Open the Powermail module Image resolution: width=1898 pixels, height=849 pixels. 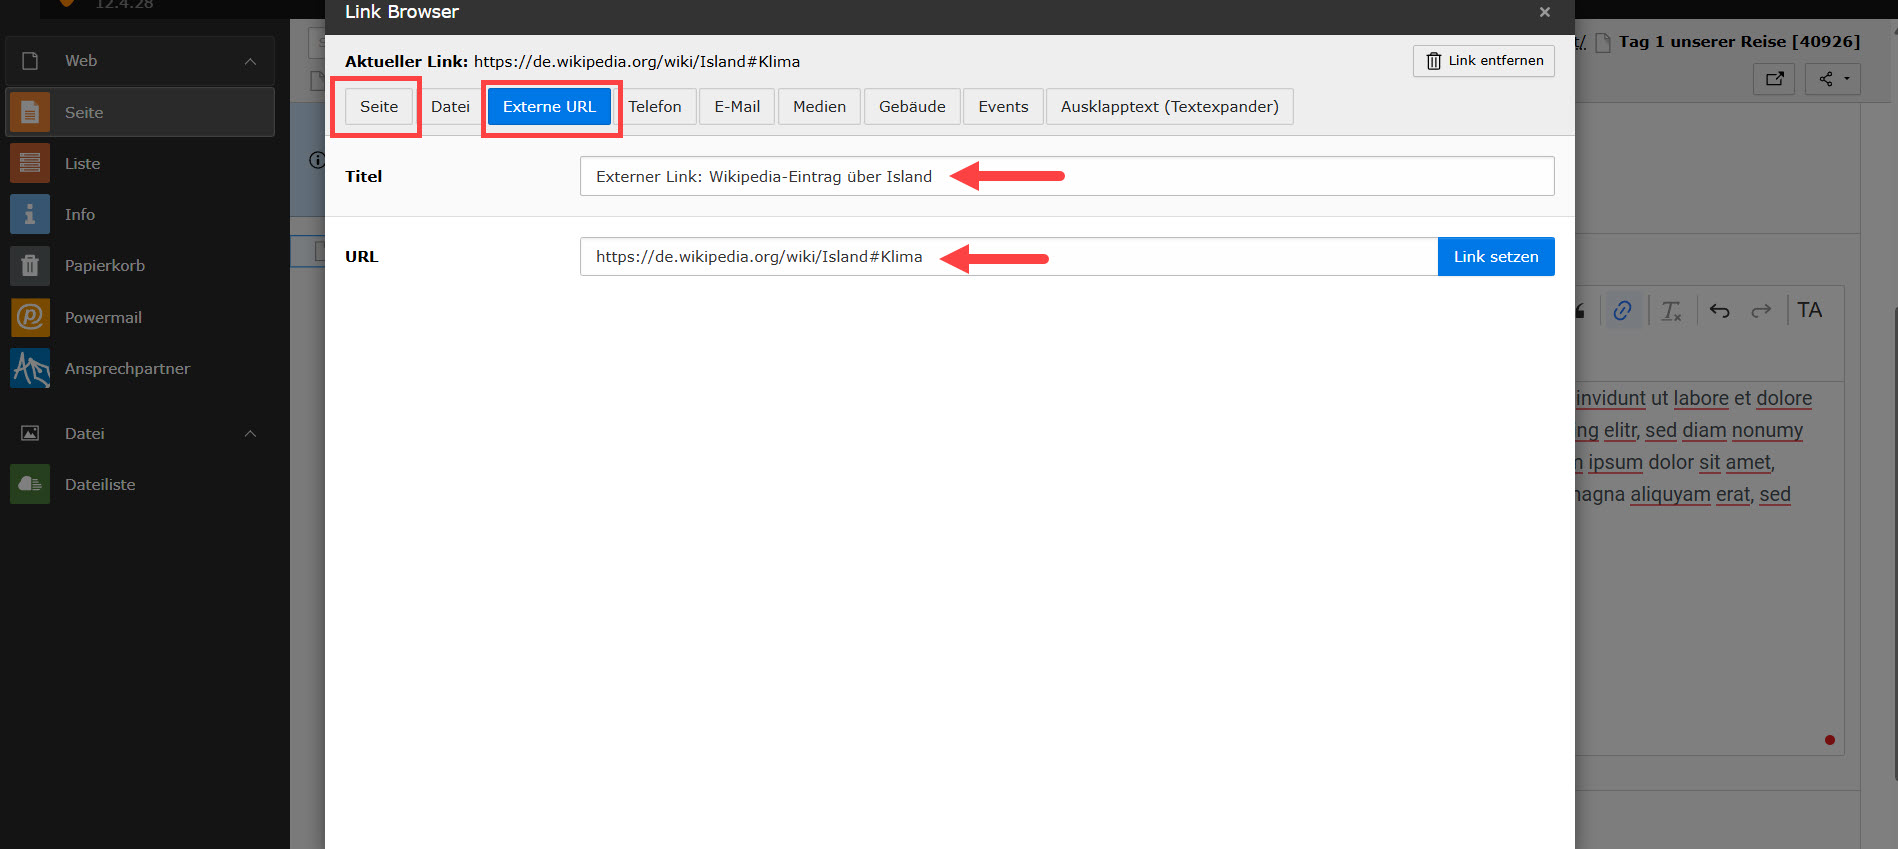pos(30,317)
